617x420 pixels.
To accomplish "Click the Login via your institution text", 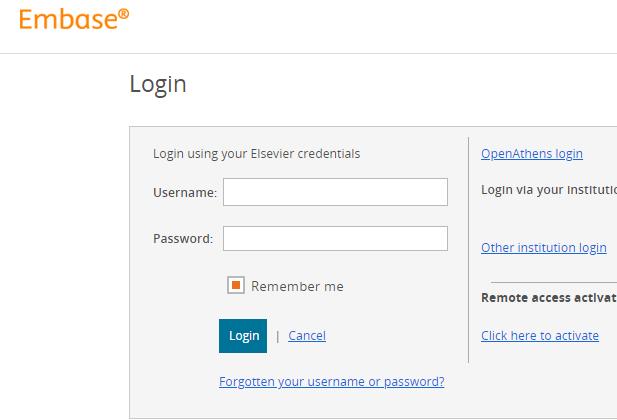I will coord(549,190).
